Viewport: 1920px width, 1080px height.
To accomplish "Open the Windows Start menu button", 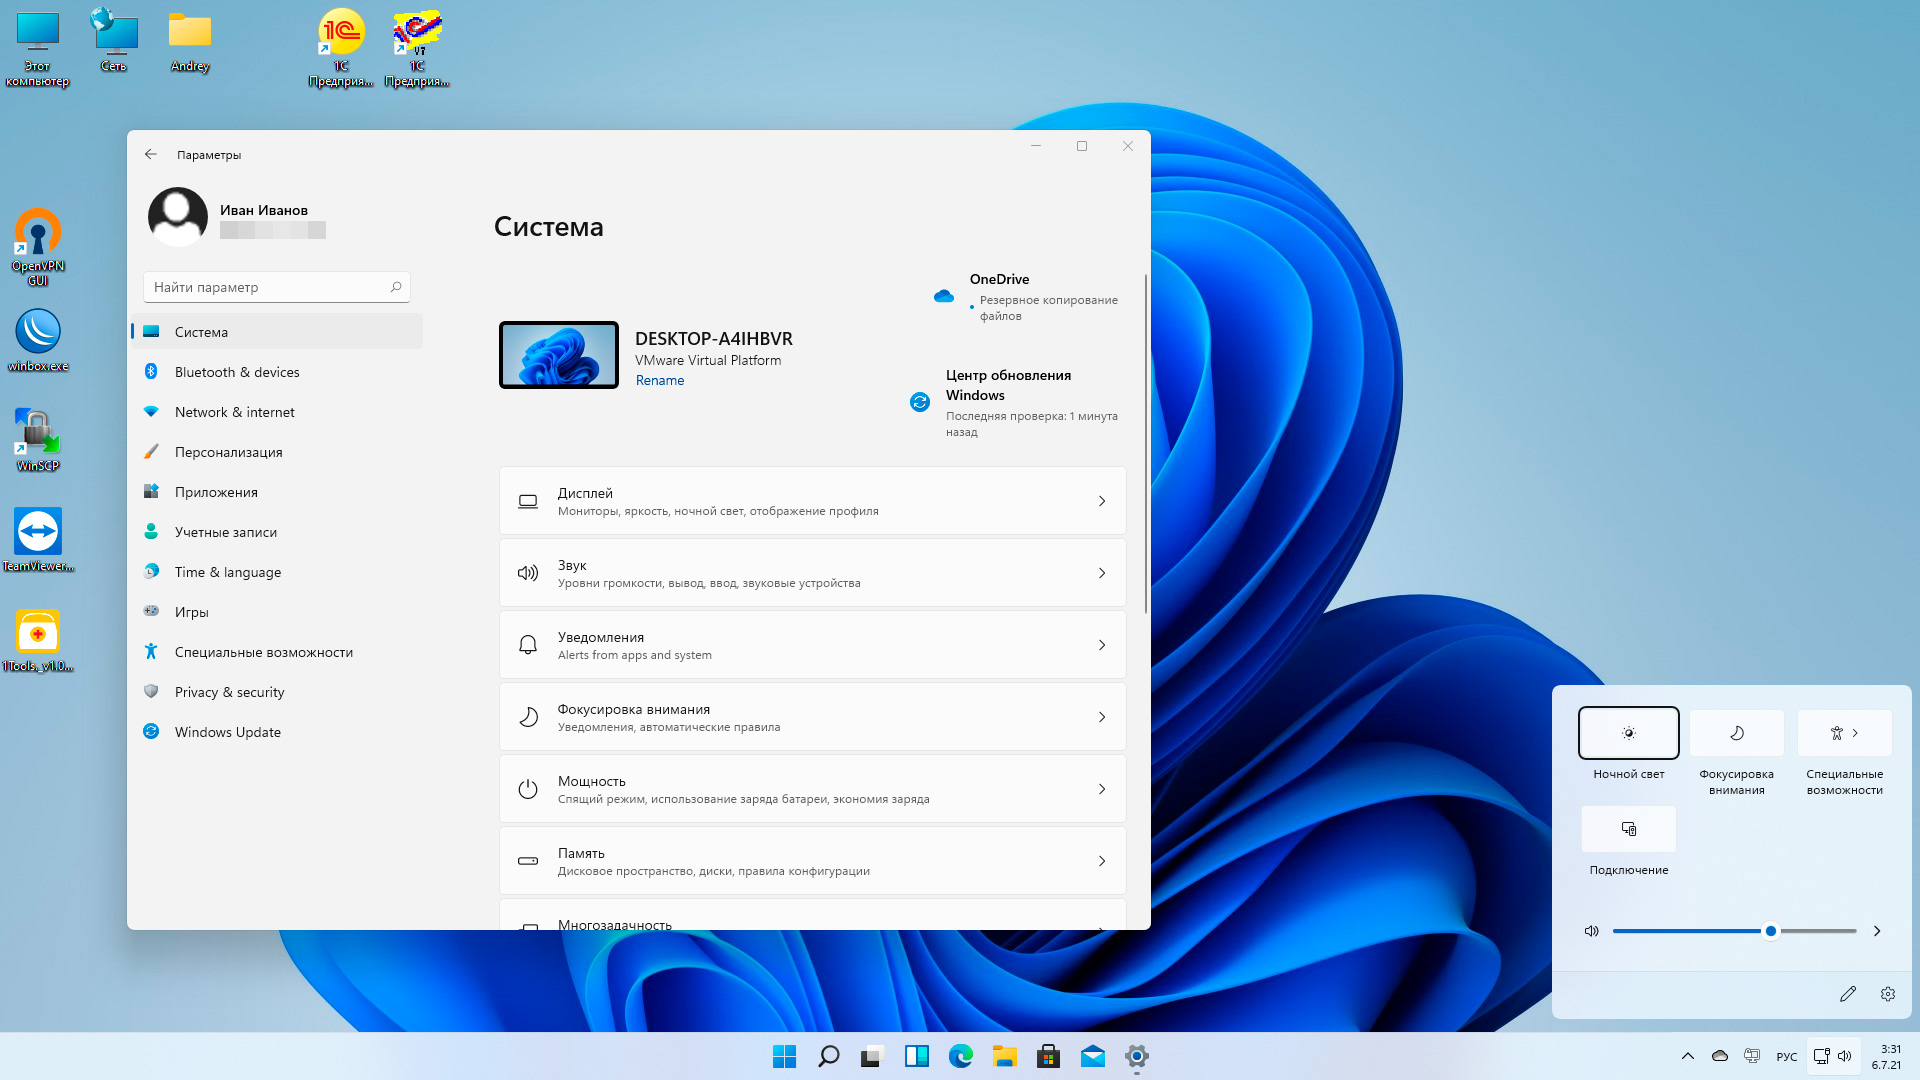I will tap(784, 1056).
